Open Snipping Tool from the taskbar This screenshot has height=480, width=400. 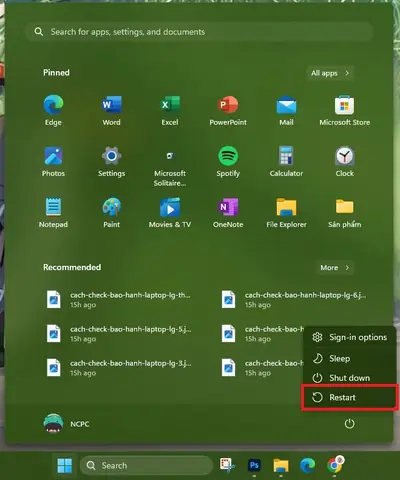click(227, 465)
